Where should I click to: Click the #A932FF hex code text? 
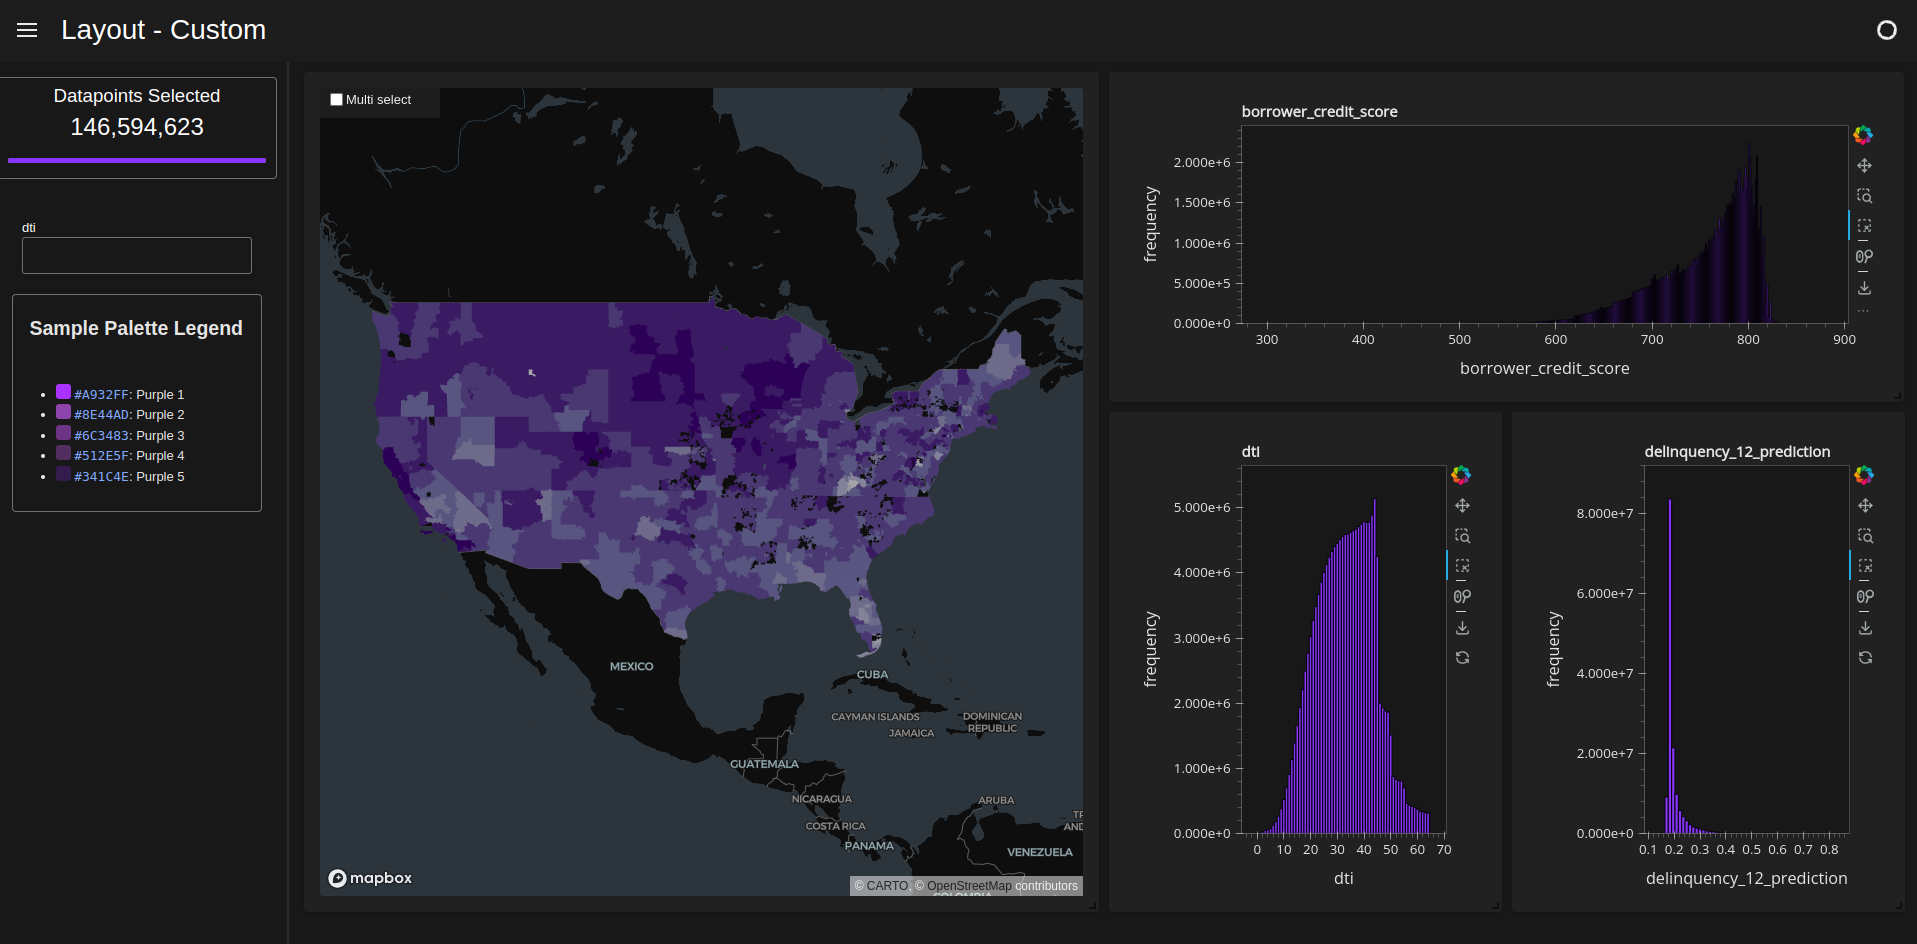[101, 395]
